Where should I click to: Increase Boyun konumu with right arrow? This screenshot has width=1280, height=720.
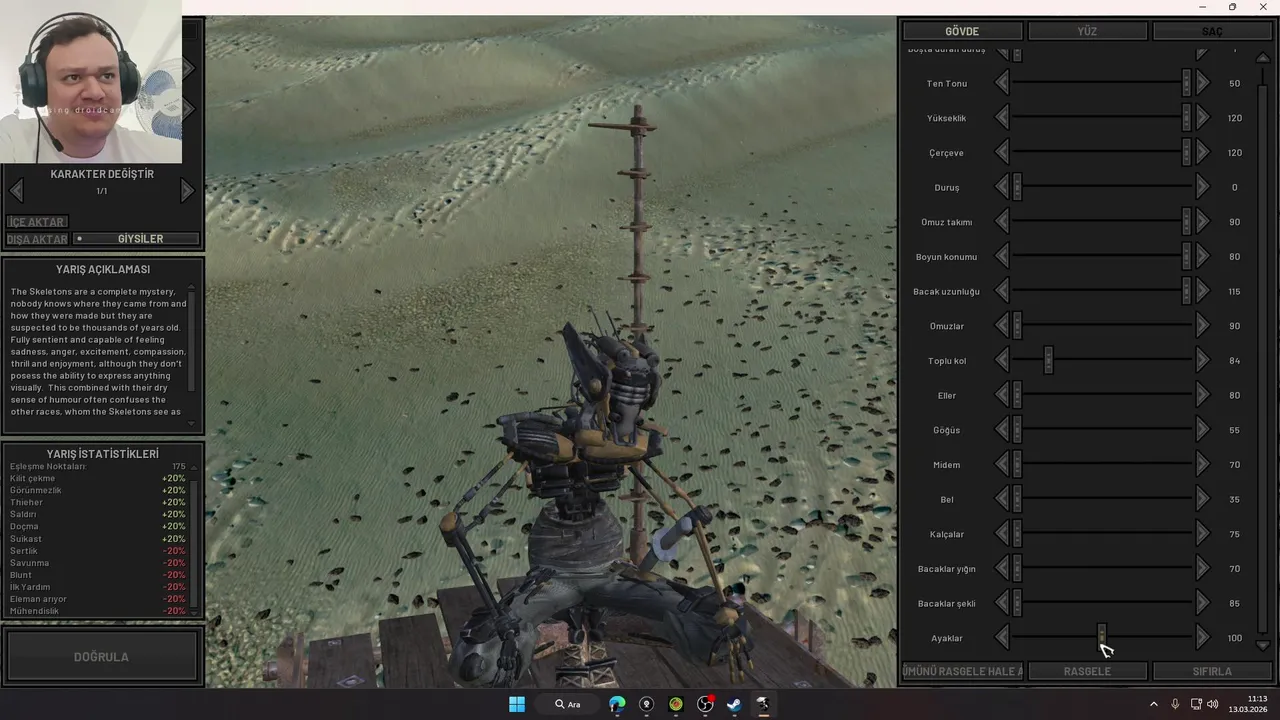(x=1203, y=256)
